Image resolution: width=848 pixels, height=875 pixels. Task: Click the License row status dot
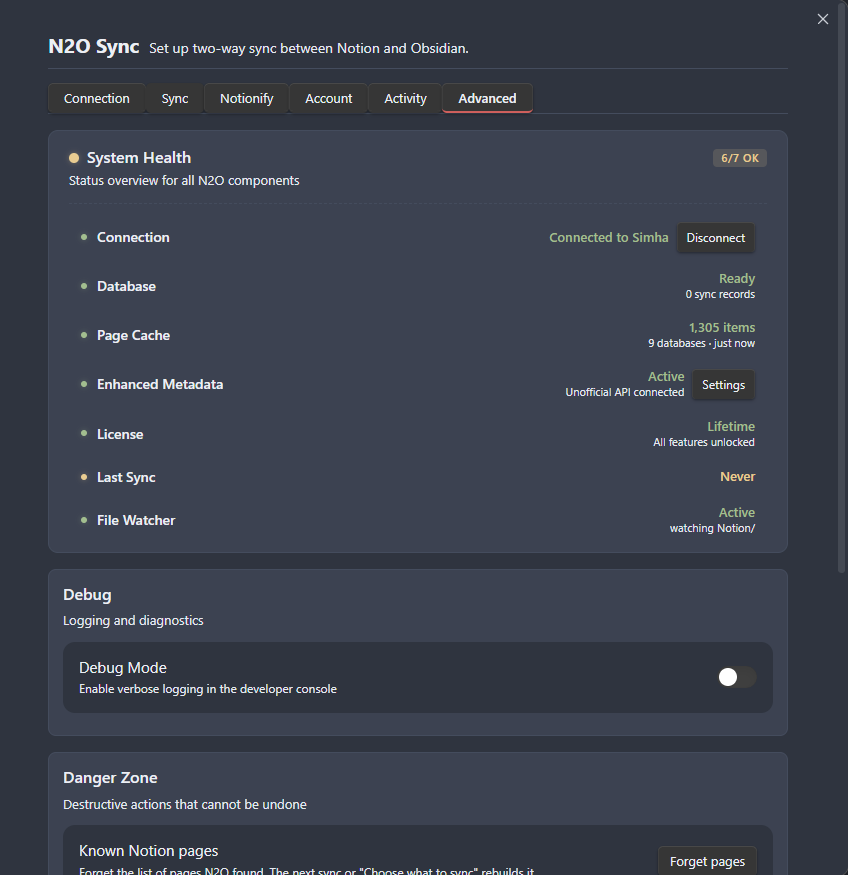tap(84, 433)
